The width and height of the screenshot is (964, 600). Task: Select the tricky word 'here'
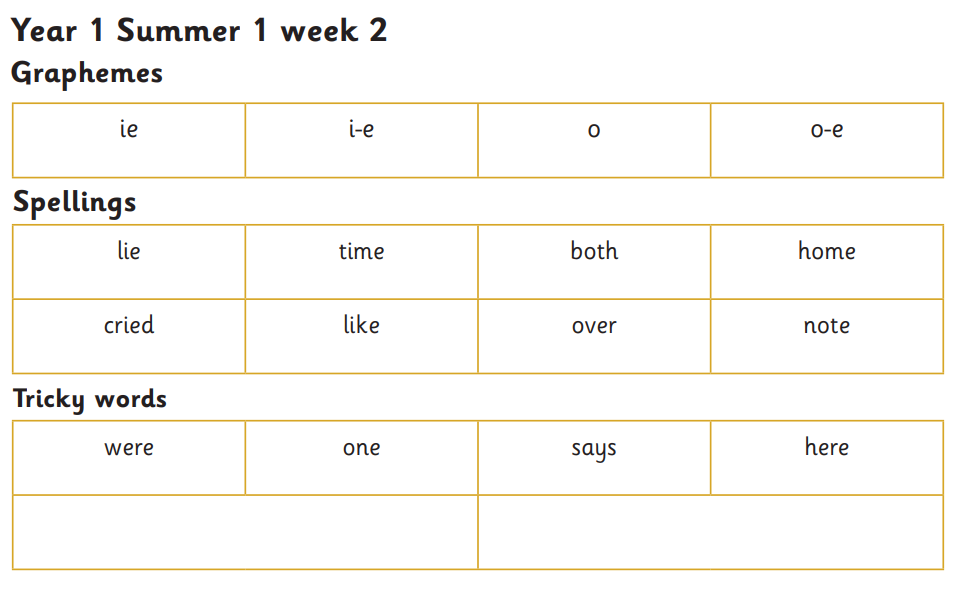[x=827, y=446]
